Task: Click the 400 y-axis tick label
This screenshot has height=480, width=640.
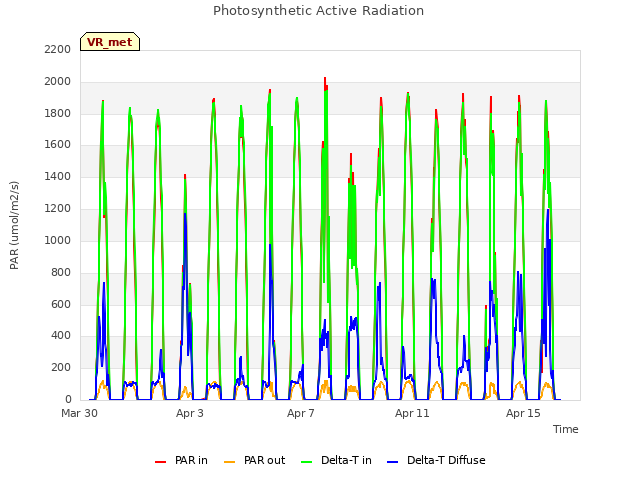Action: click(x=61, y=336)
